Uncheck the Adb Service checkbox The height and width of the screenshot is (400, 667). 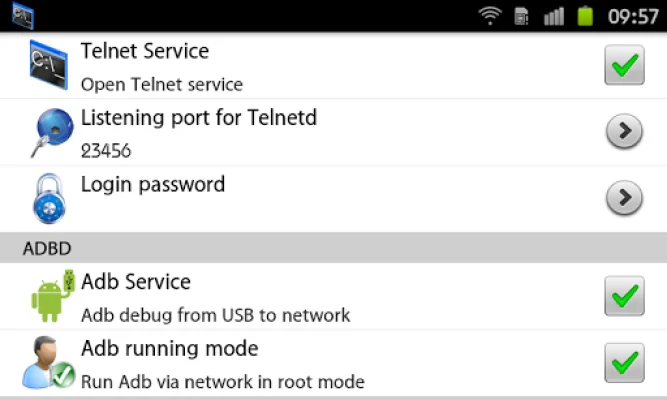click(624, 297)
